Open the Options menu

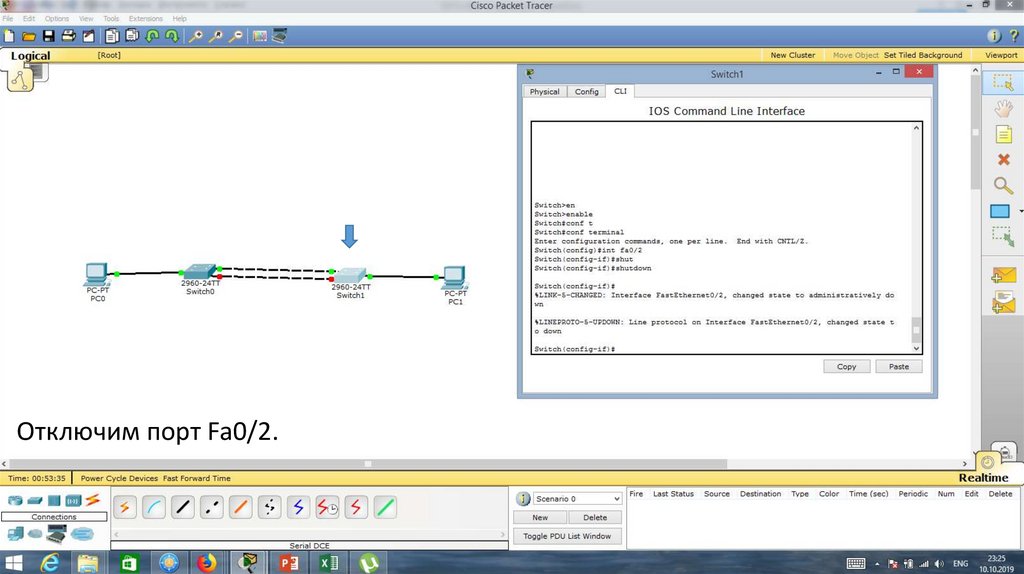[57, 19]
